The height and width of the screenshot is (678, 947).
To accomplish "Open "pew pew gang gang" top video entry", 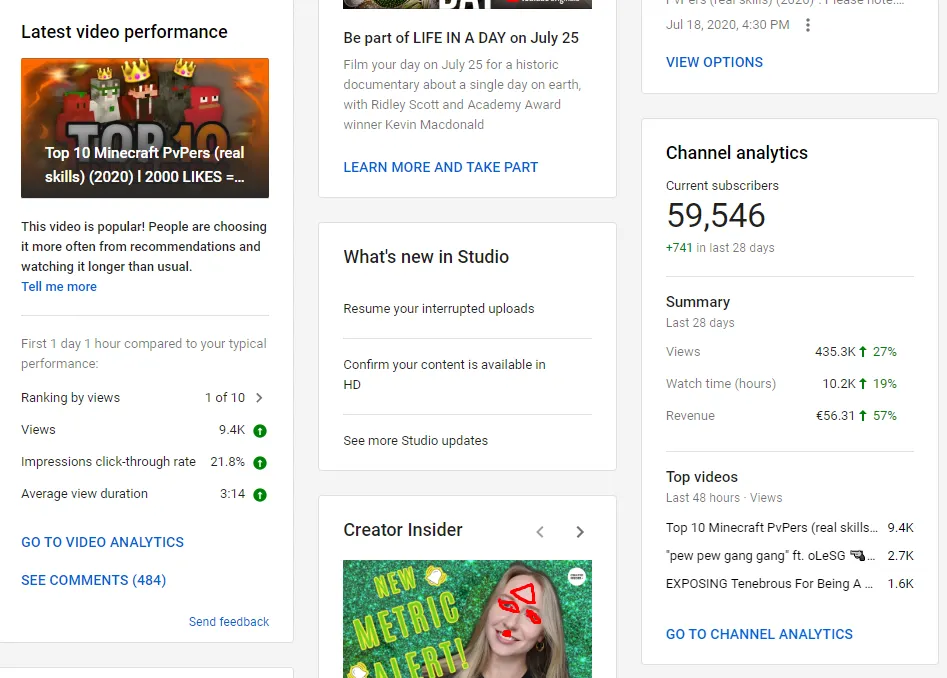I will tap(770, 556).
